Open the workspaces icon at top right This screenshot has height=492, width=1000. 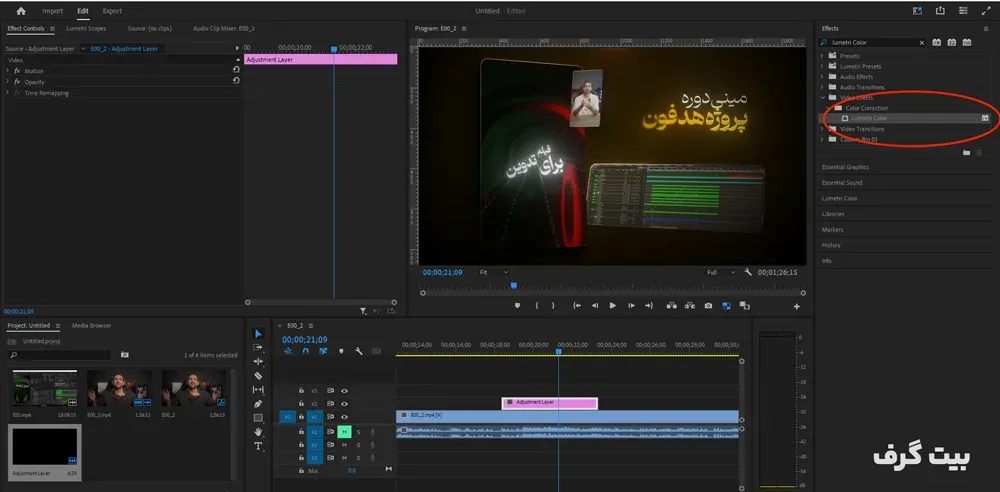point(963,11)
